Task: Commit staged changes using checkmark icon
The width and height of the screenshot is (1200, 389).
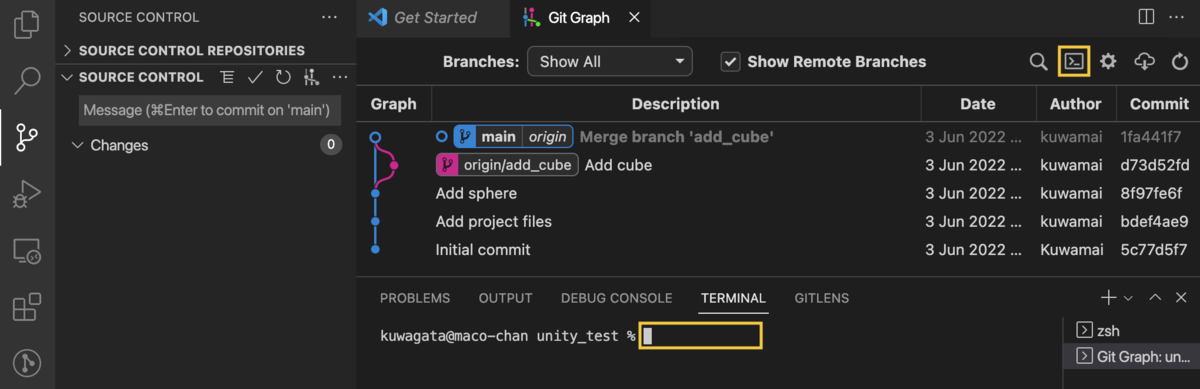Action: pyautogui.click(x=255, y=77)
